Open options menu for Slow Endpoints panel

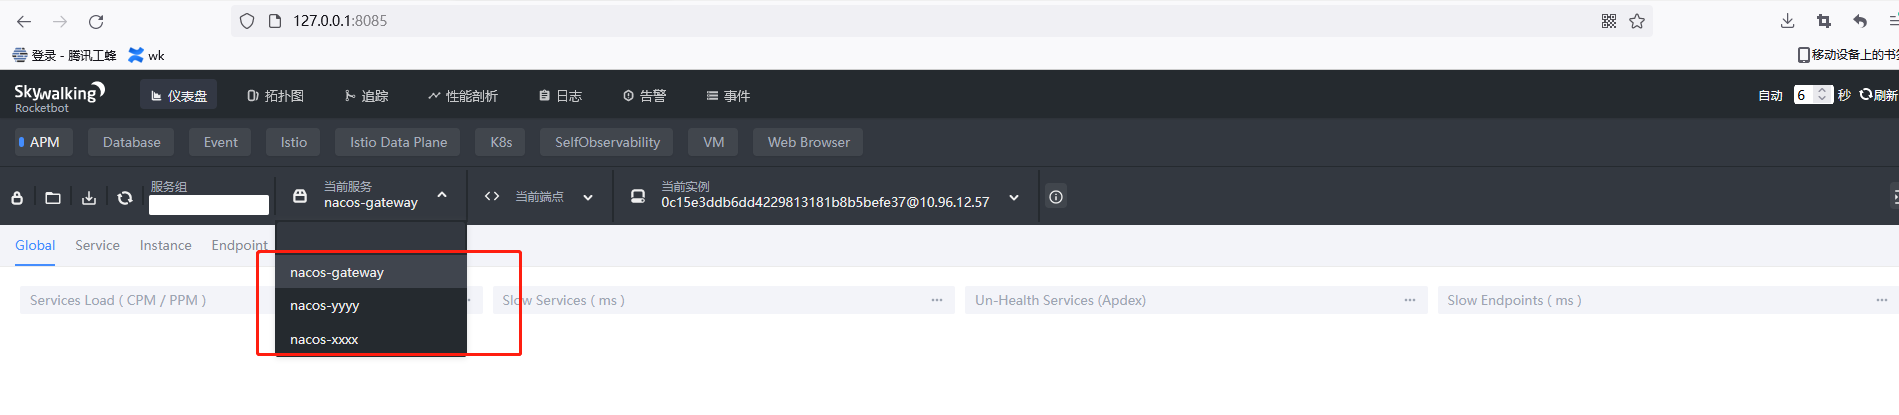(1882, 300)
